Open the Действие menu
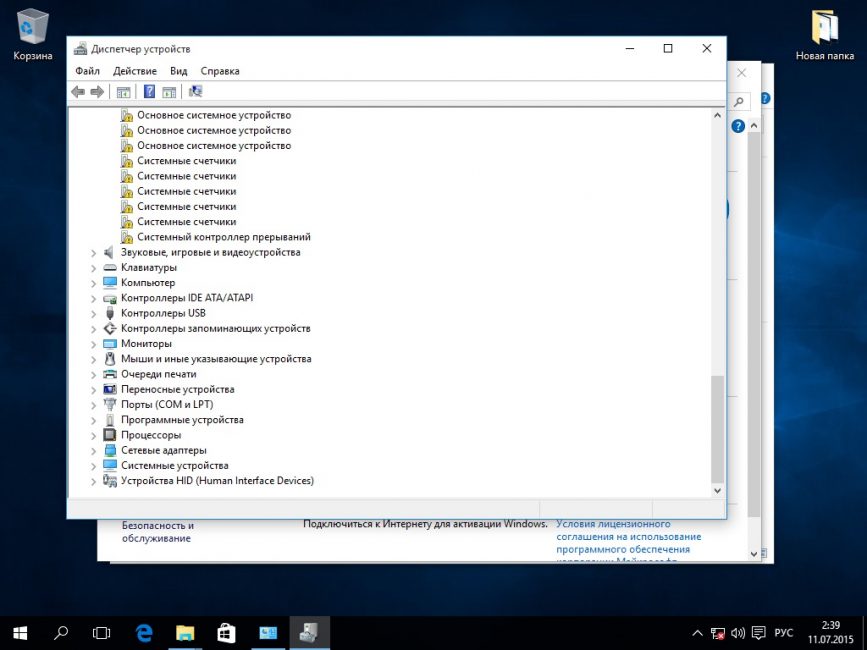The image size is (867, 650). 135,71
